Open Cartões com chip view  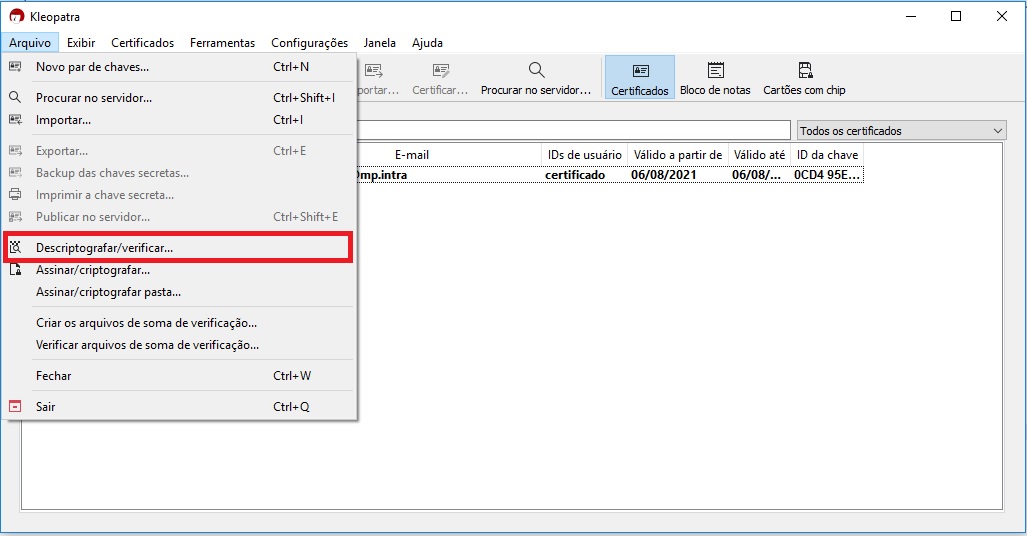tap(804, 78)
